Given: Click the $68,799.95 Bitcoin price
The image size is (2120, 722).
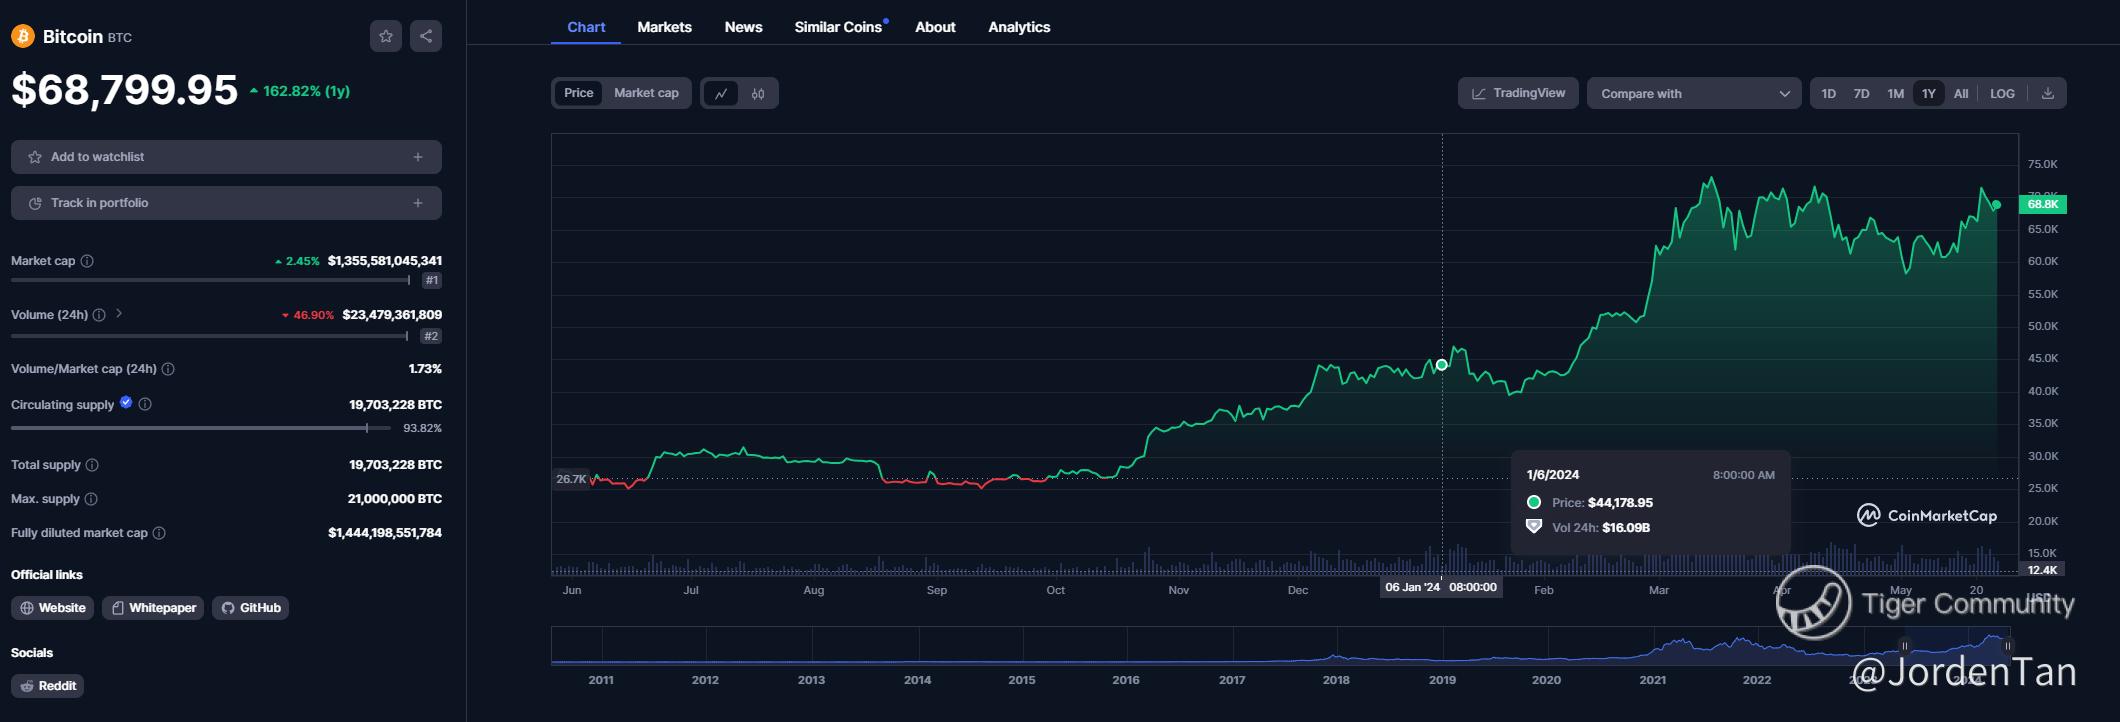Looking at the screenshot, I should pyautogui.click(x=125, y=90).
